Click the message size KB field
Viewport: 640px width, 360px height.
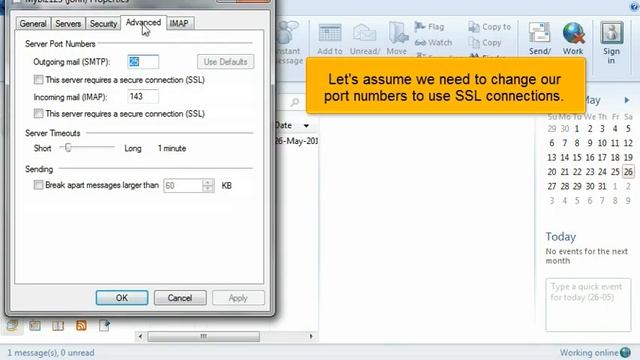[183, 185]
